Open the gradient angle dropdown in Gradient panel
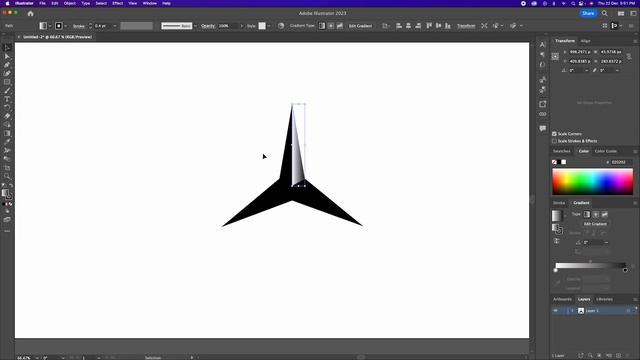 coord(607,242)
